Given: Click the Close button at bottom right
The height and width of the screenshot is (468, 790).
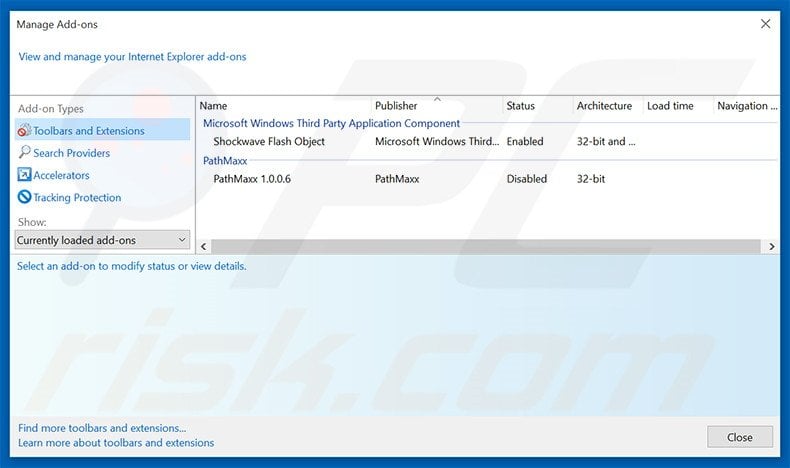Looking at the screenshot, I should pos(740,437).
